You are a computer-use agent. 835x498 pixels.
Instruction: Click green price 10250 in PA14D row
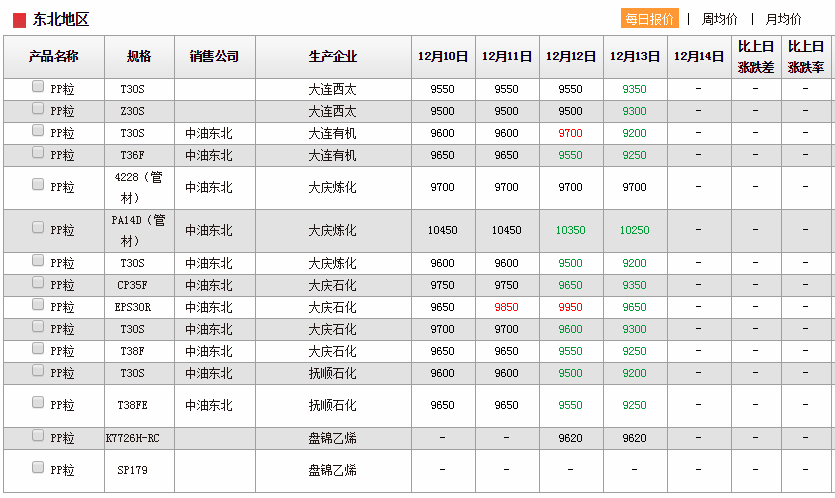click(634, 230)
